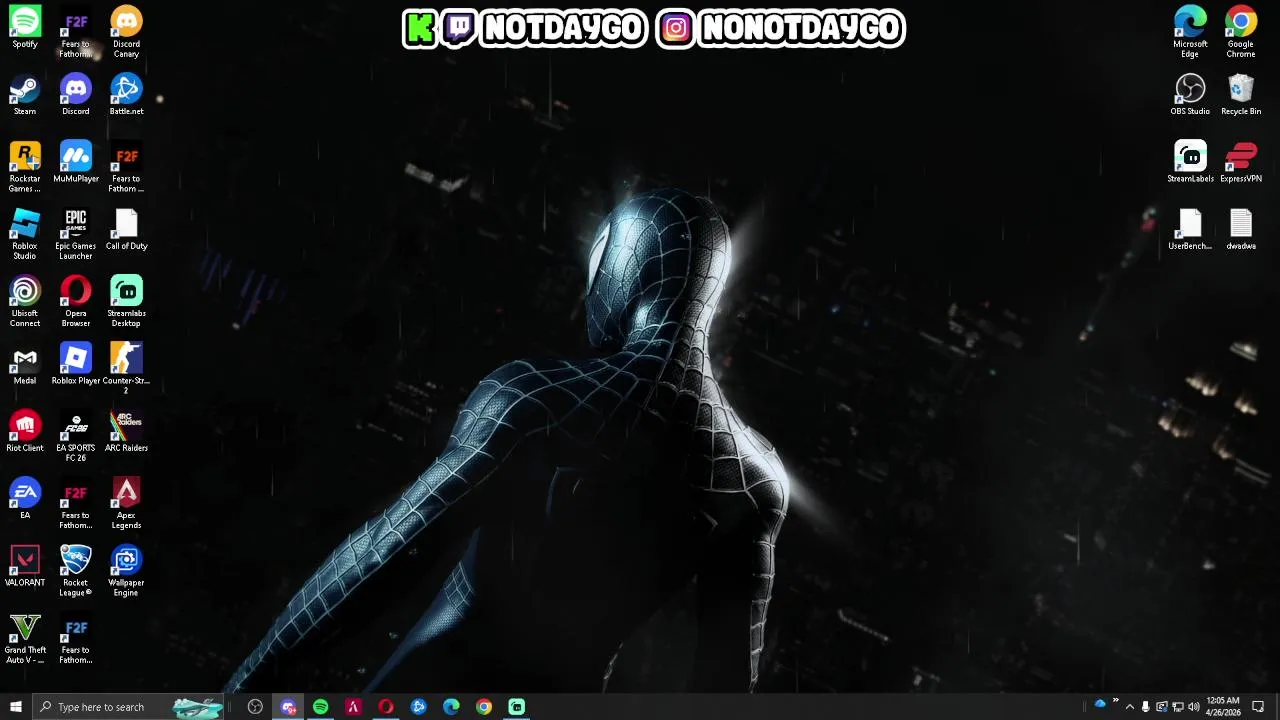This screenshot has width=1280, height=720.
Task: Switch to Opera in the taskbar
Action: coord(386,707)
